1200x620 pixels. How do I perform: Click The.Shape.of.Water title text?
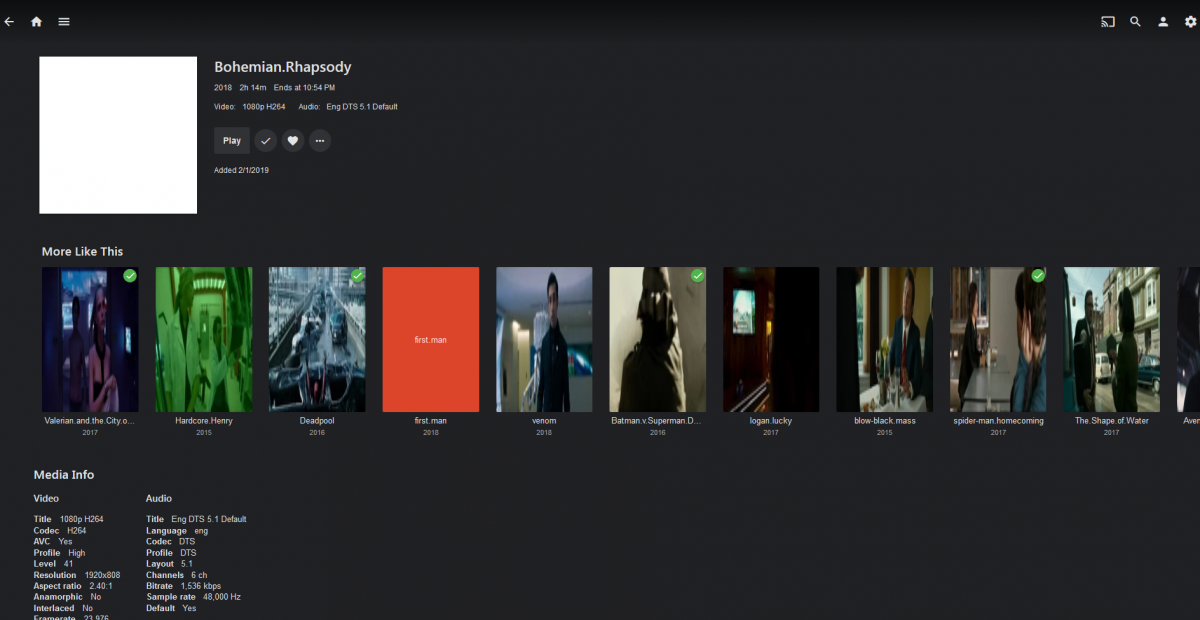1112,421
